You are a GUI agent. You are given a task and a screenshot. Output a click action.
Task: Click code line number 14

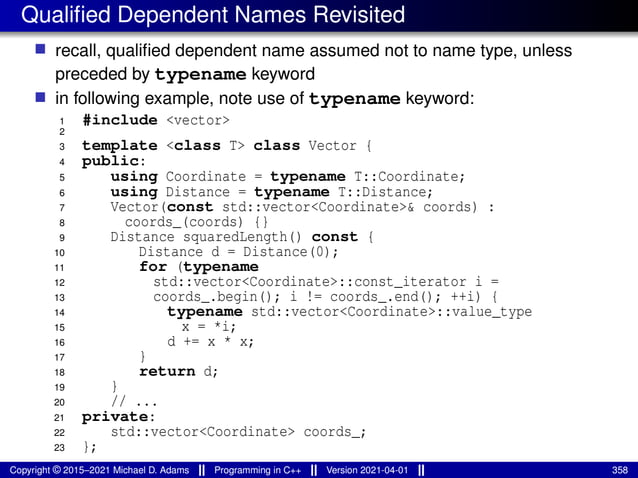coord(59,313)
